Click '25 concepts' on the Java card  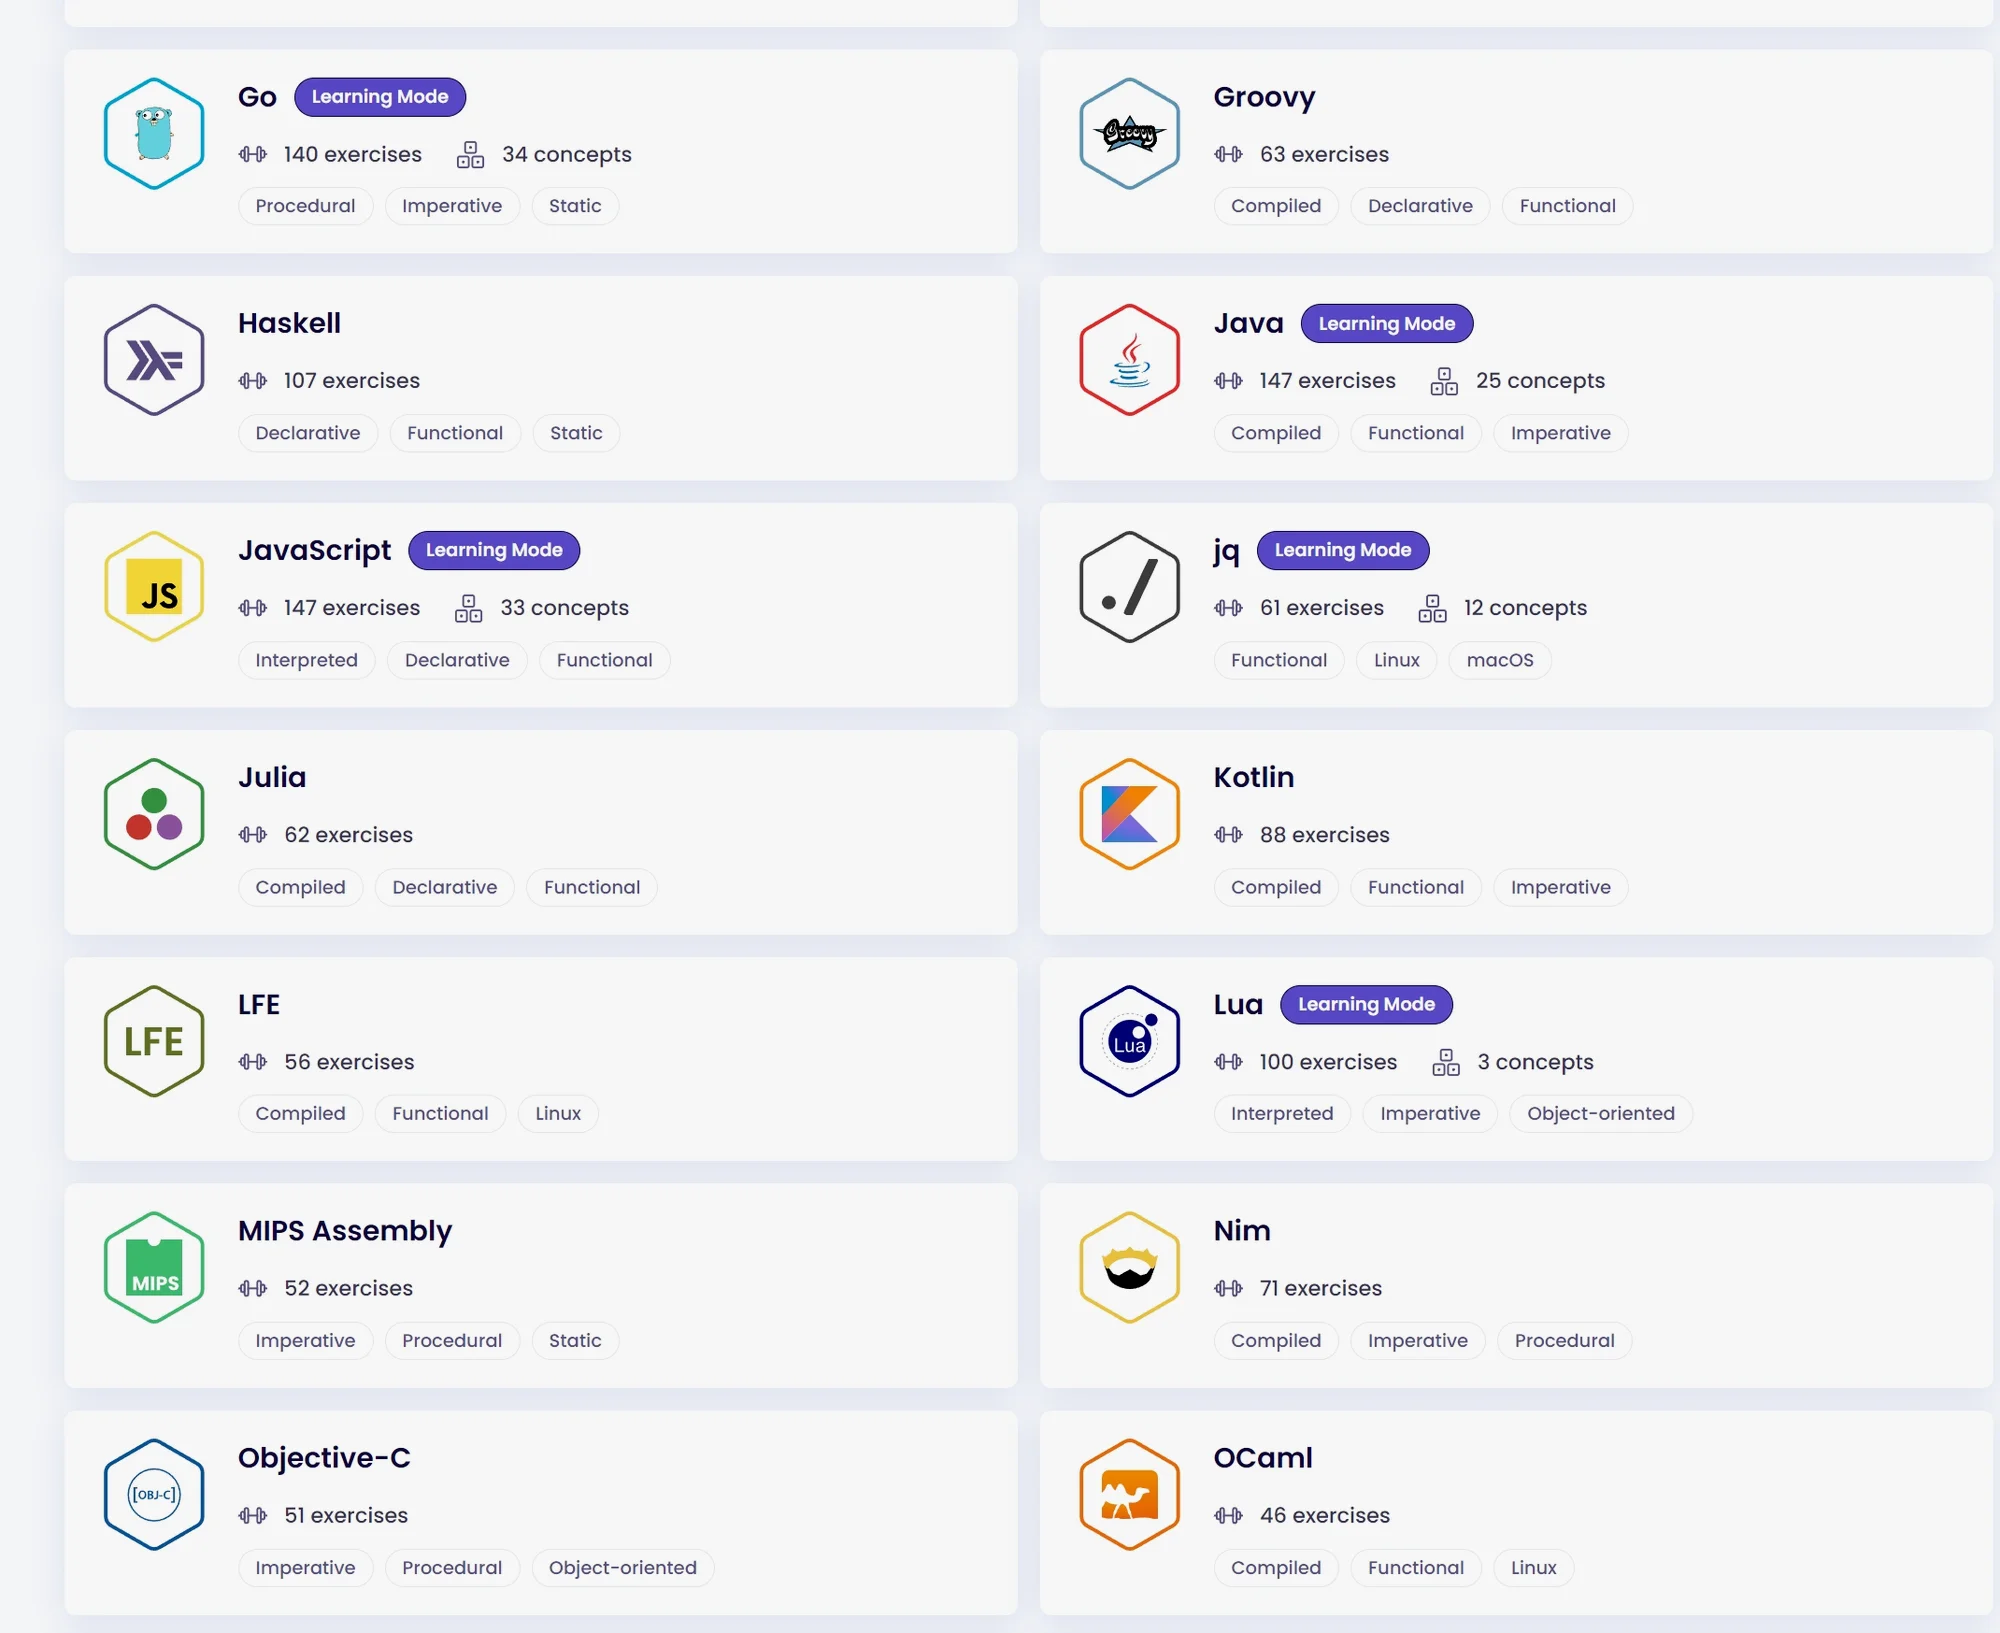(1540, 381)
